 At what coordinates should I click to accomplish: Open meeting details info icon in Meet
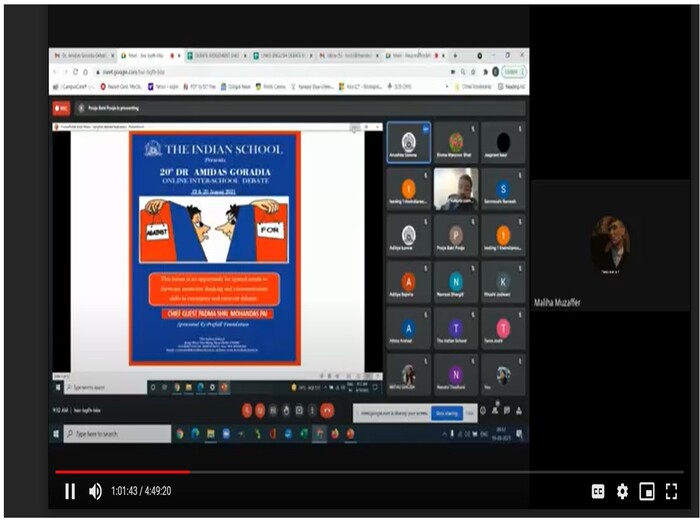[483, 410]
